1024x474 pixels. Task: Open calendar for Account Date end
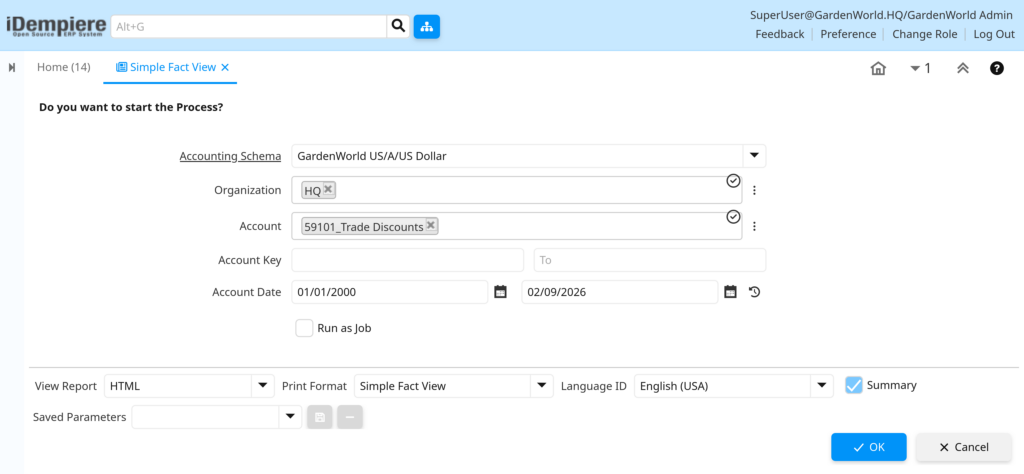(731, 292)
